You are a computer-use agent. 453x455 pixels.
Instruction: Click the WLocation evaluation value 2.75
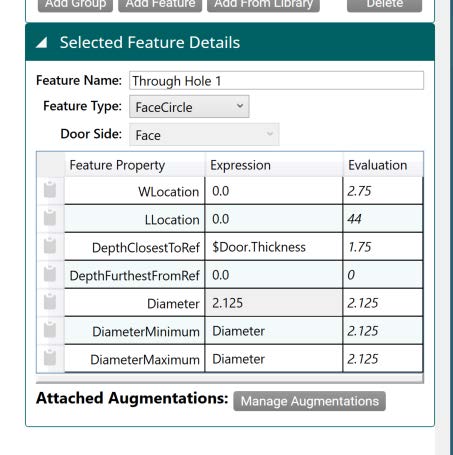(x=359, y=191)
